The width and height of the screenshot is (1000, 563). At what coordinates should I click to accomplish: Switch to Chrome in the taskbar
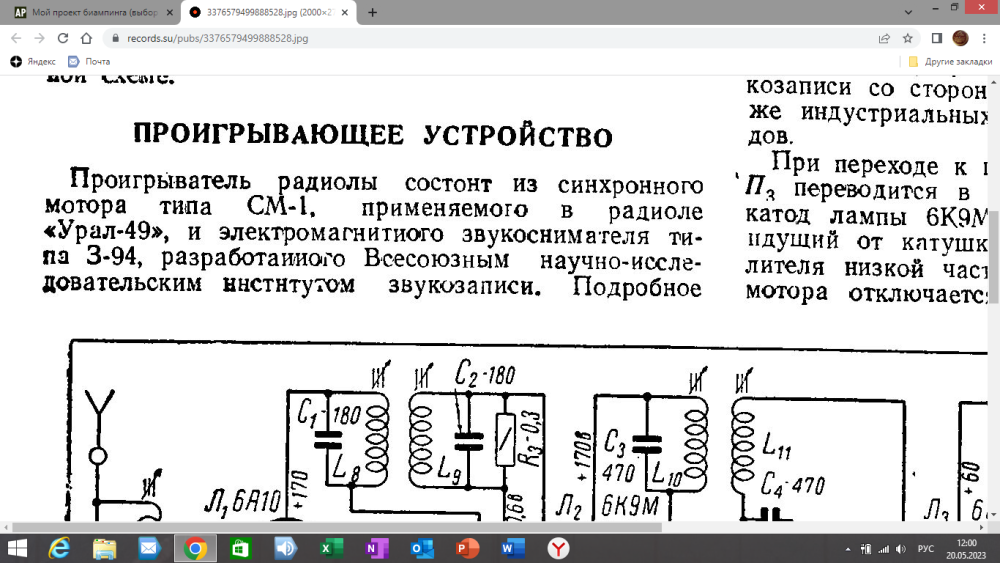(195, 548)
